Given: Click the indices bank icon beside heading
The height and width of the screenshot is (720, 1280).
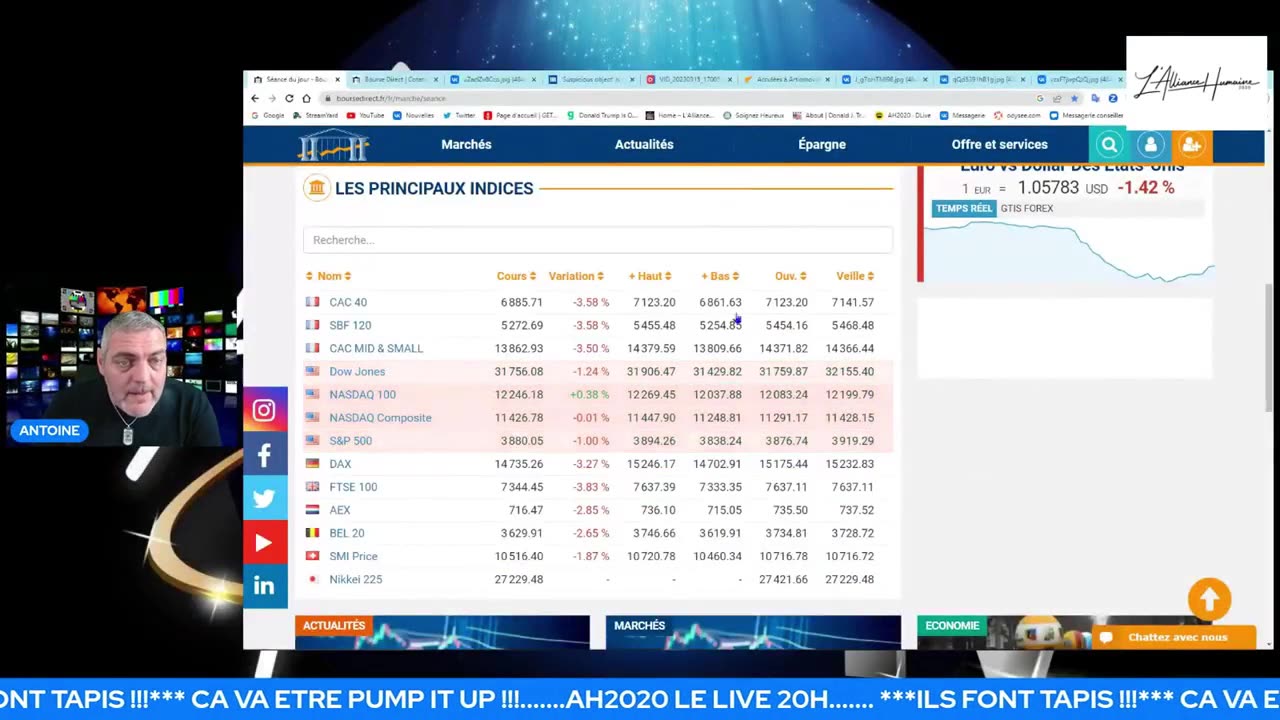Looking at the screenshot, I should [x=317, y=188].
